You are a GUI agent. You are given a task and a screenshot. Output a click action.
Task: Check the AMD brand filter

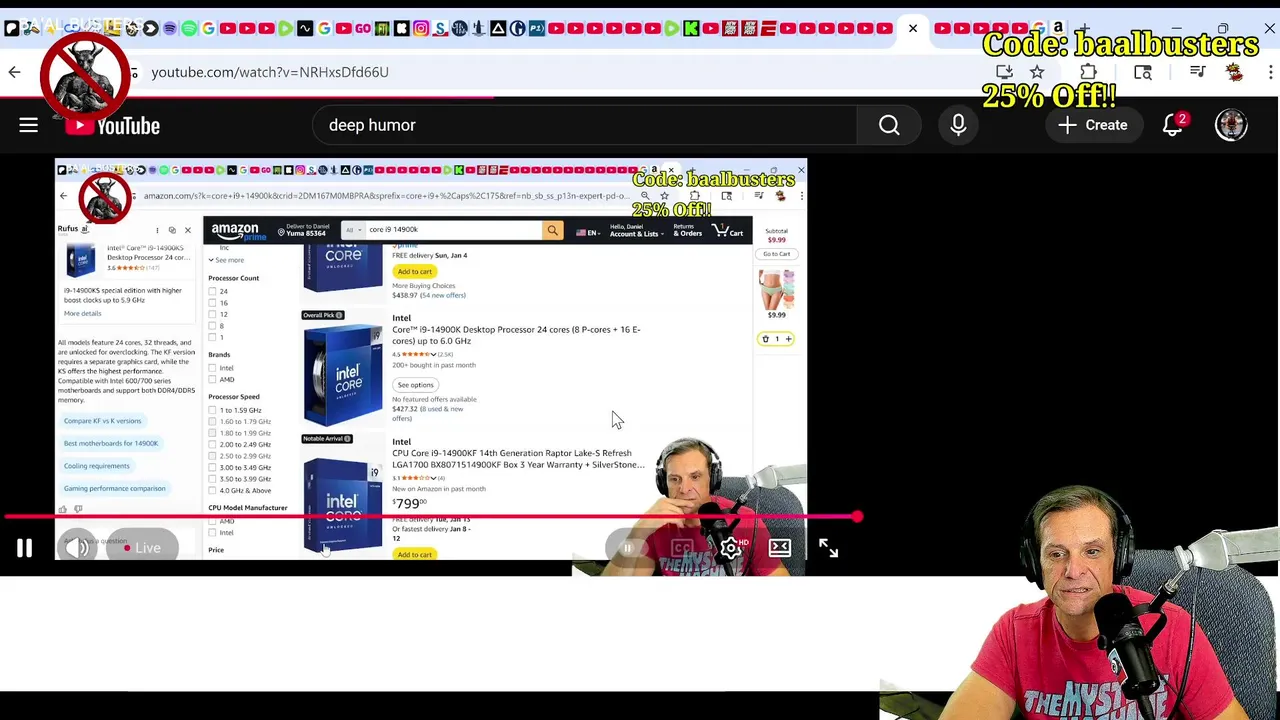coord(212,380)
